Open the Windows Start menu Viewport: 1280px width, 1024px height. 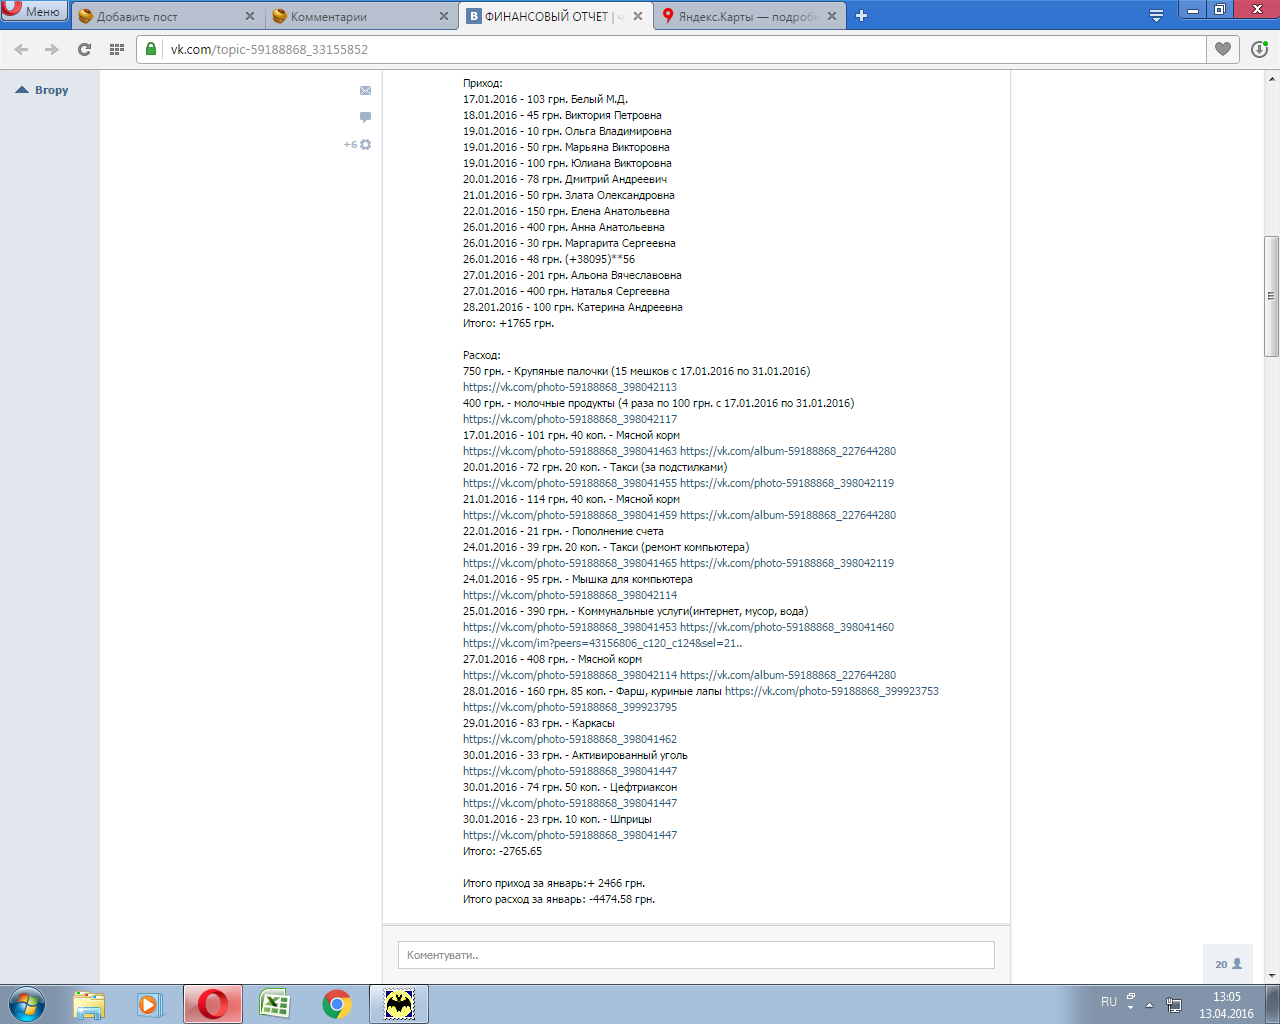[27, 1004]
